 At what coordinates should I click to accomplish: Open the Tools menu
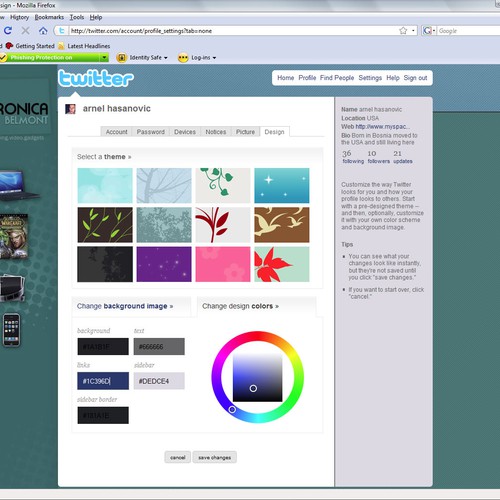pos(77,17)
